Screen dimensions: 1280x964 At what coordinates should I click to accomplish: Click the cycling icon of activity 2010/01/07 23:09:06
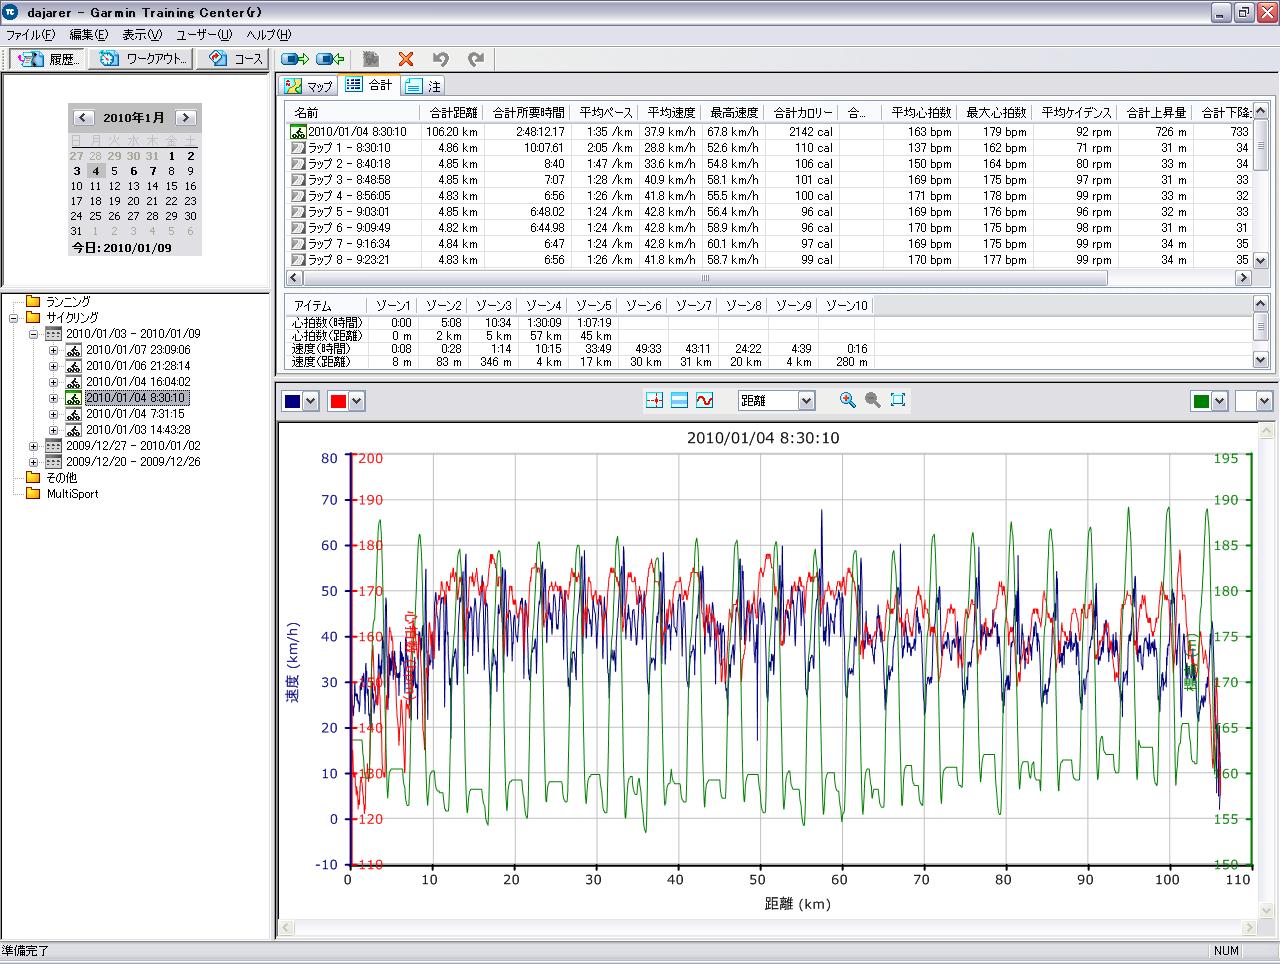click(x=74, y=350)
